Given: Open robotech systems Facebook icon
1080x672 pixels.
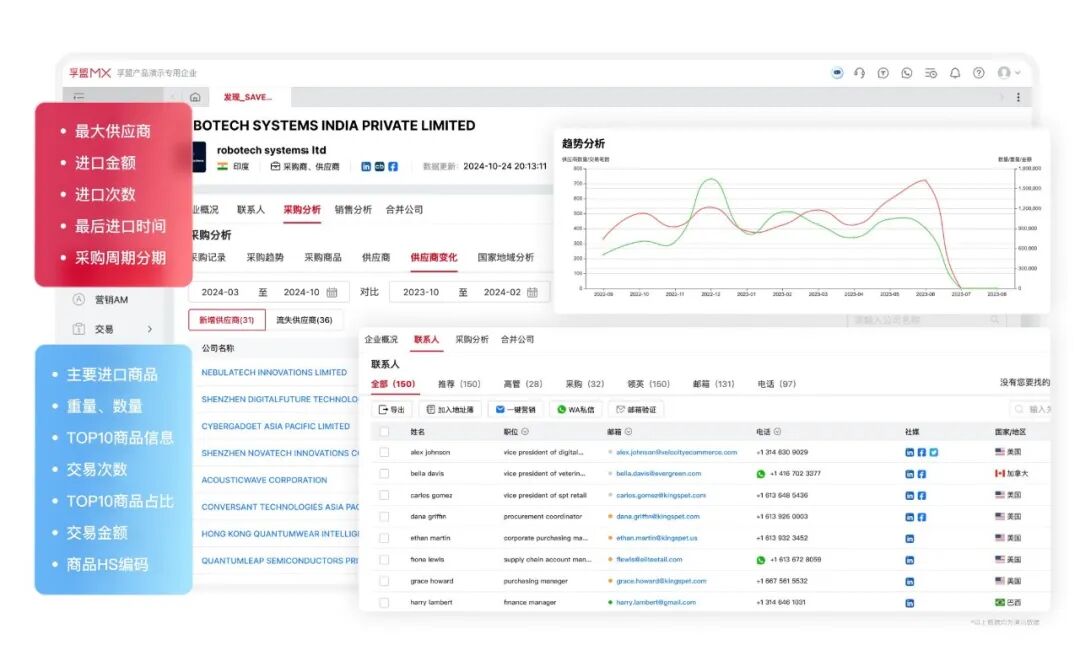Looking at the screenshot, I should coord(393,167).
